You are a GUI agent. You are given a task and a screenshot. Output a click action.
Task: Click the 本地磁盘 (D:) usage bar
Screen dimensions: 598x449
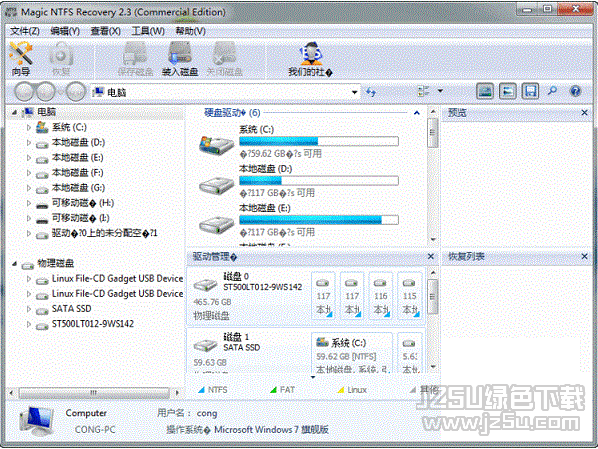pyautogui.click(x=319, y=180)
